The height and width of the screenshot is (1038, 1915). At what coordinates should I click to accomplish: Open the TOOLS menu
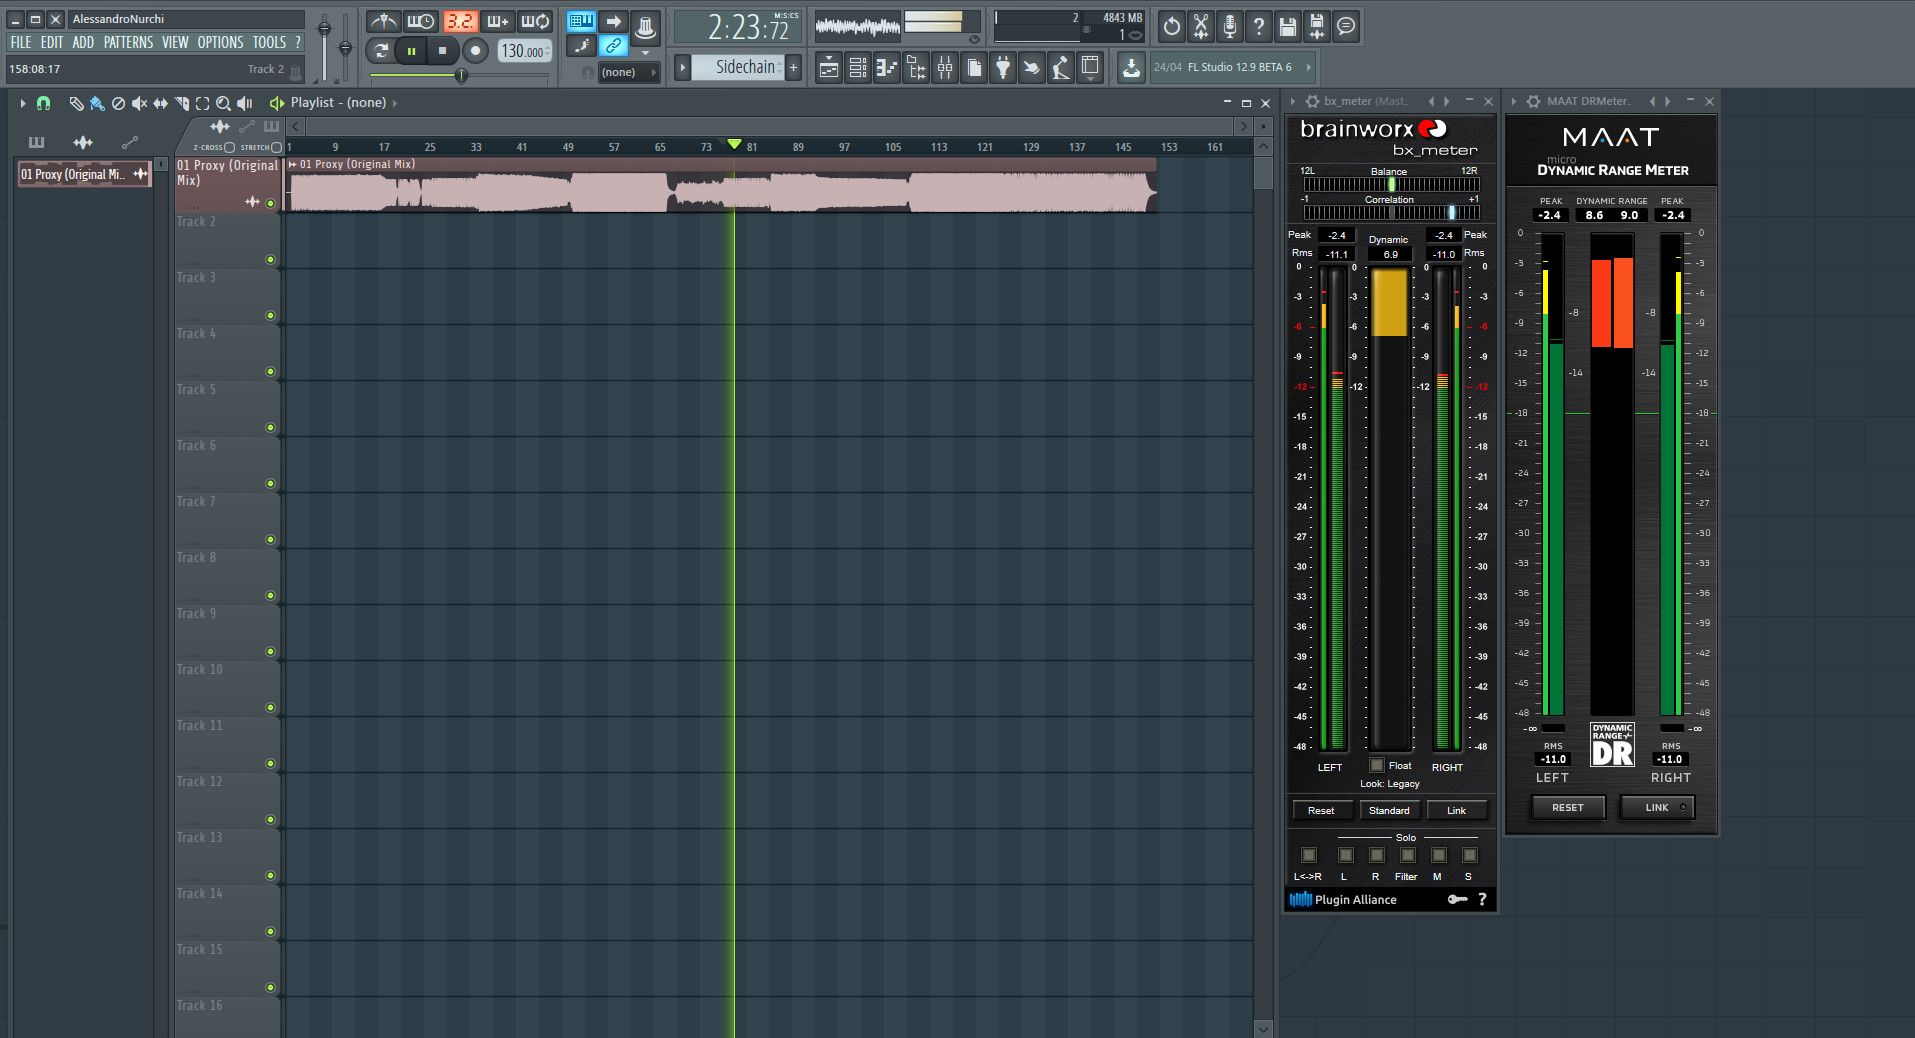[x=269, y=42]
